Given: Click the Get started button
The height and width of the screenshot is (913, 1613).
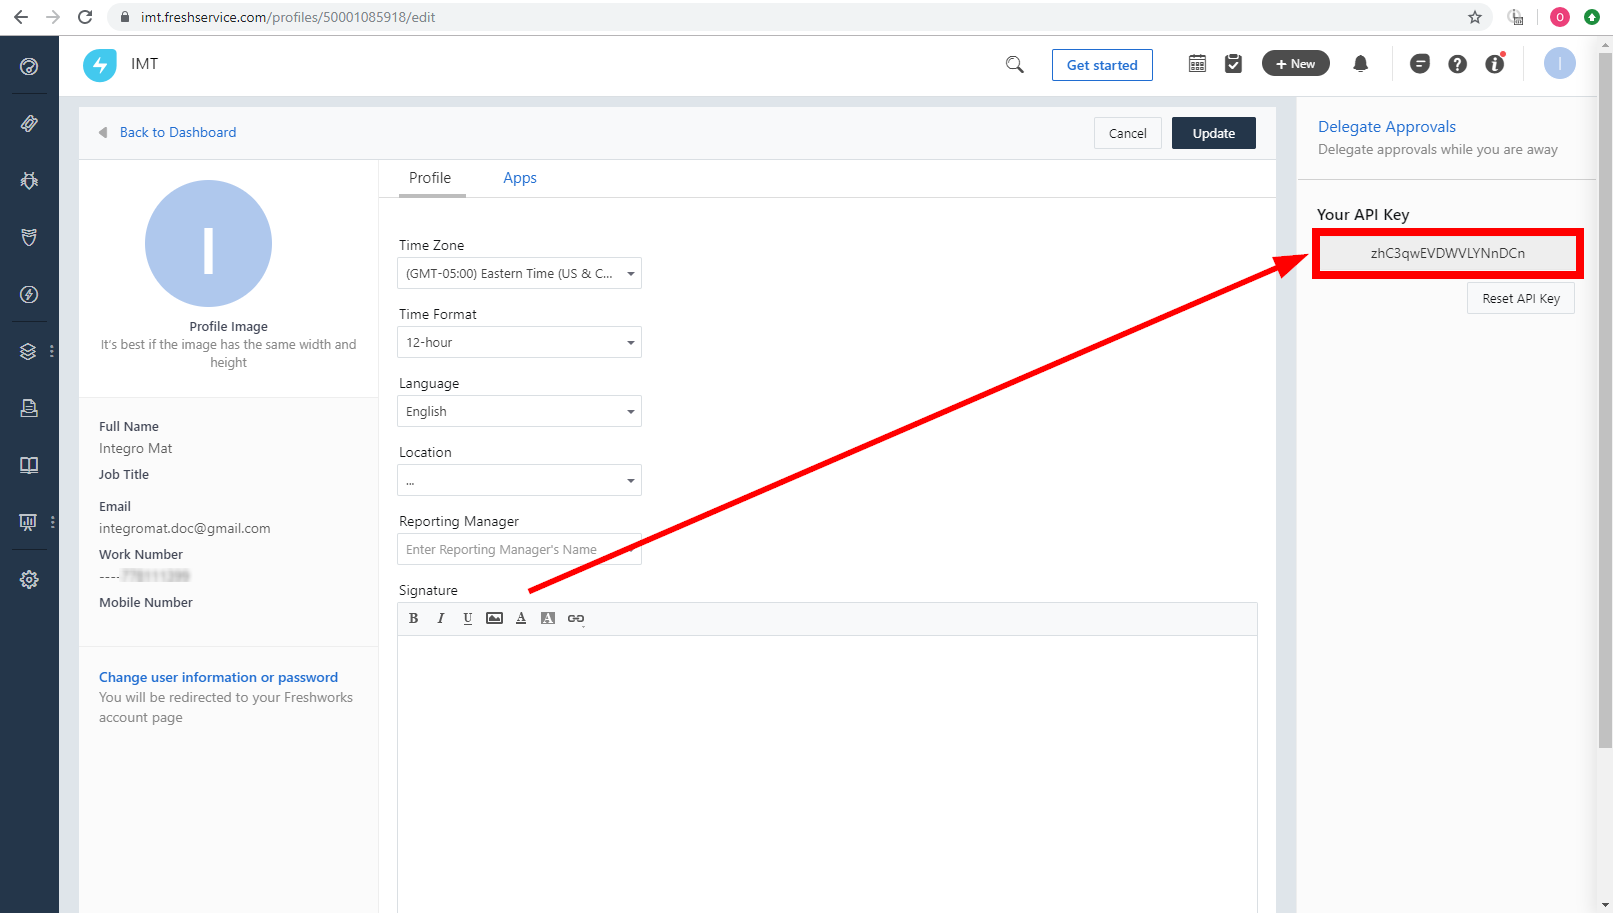Looking at the screenshot, I should click(1102, 65).
